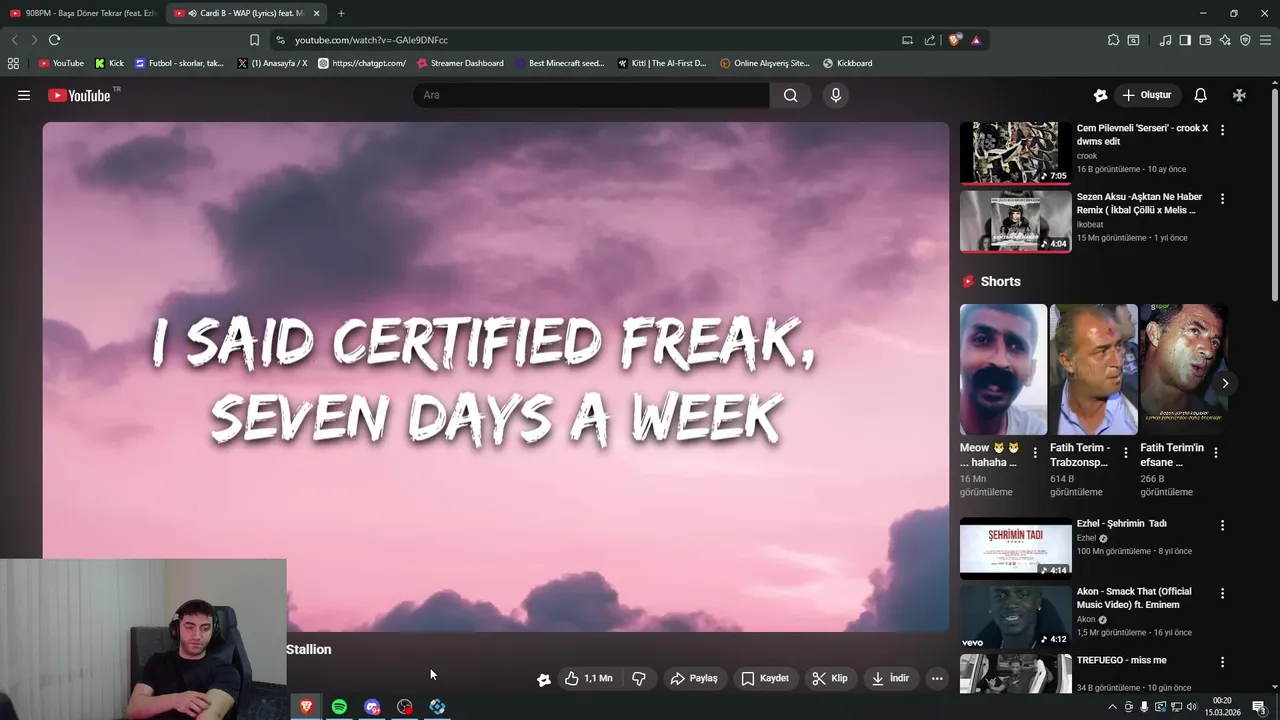Screen dimensions: 1280x720
Task: Show next Shorts with the arrow chevron
Action: (x=1225, y=383)
